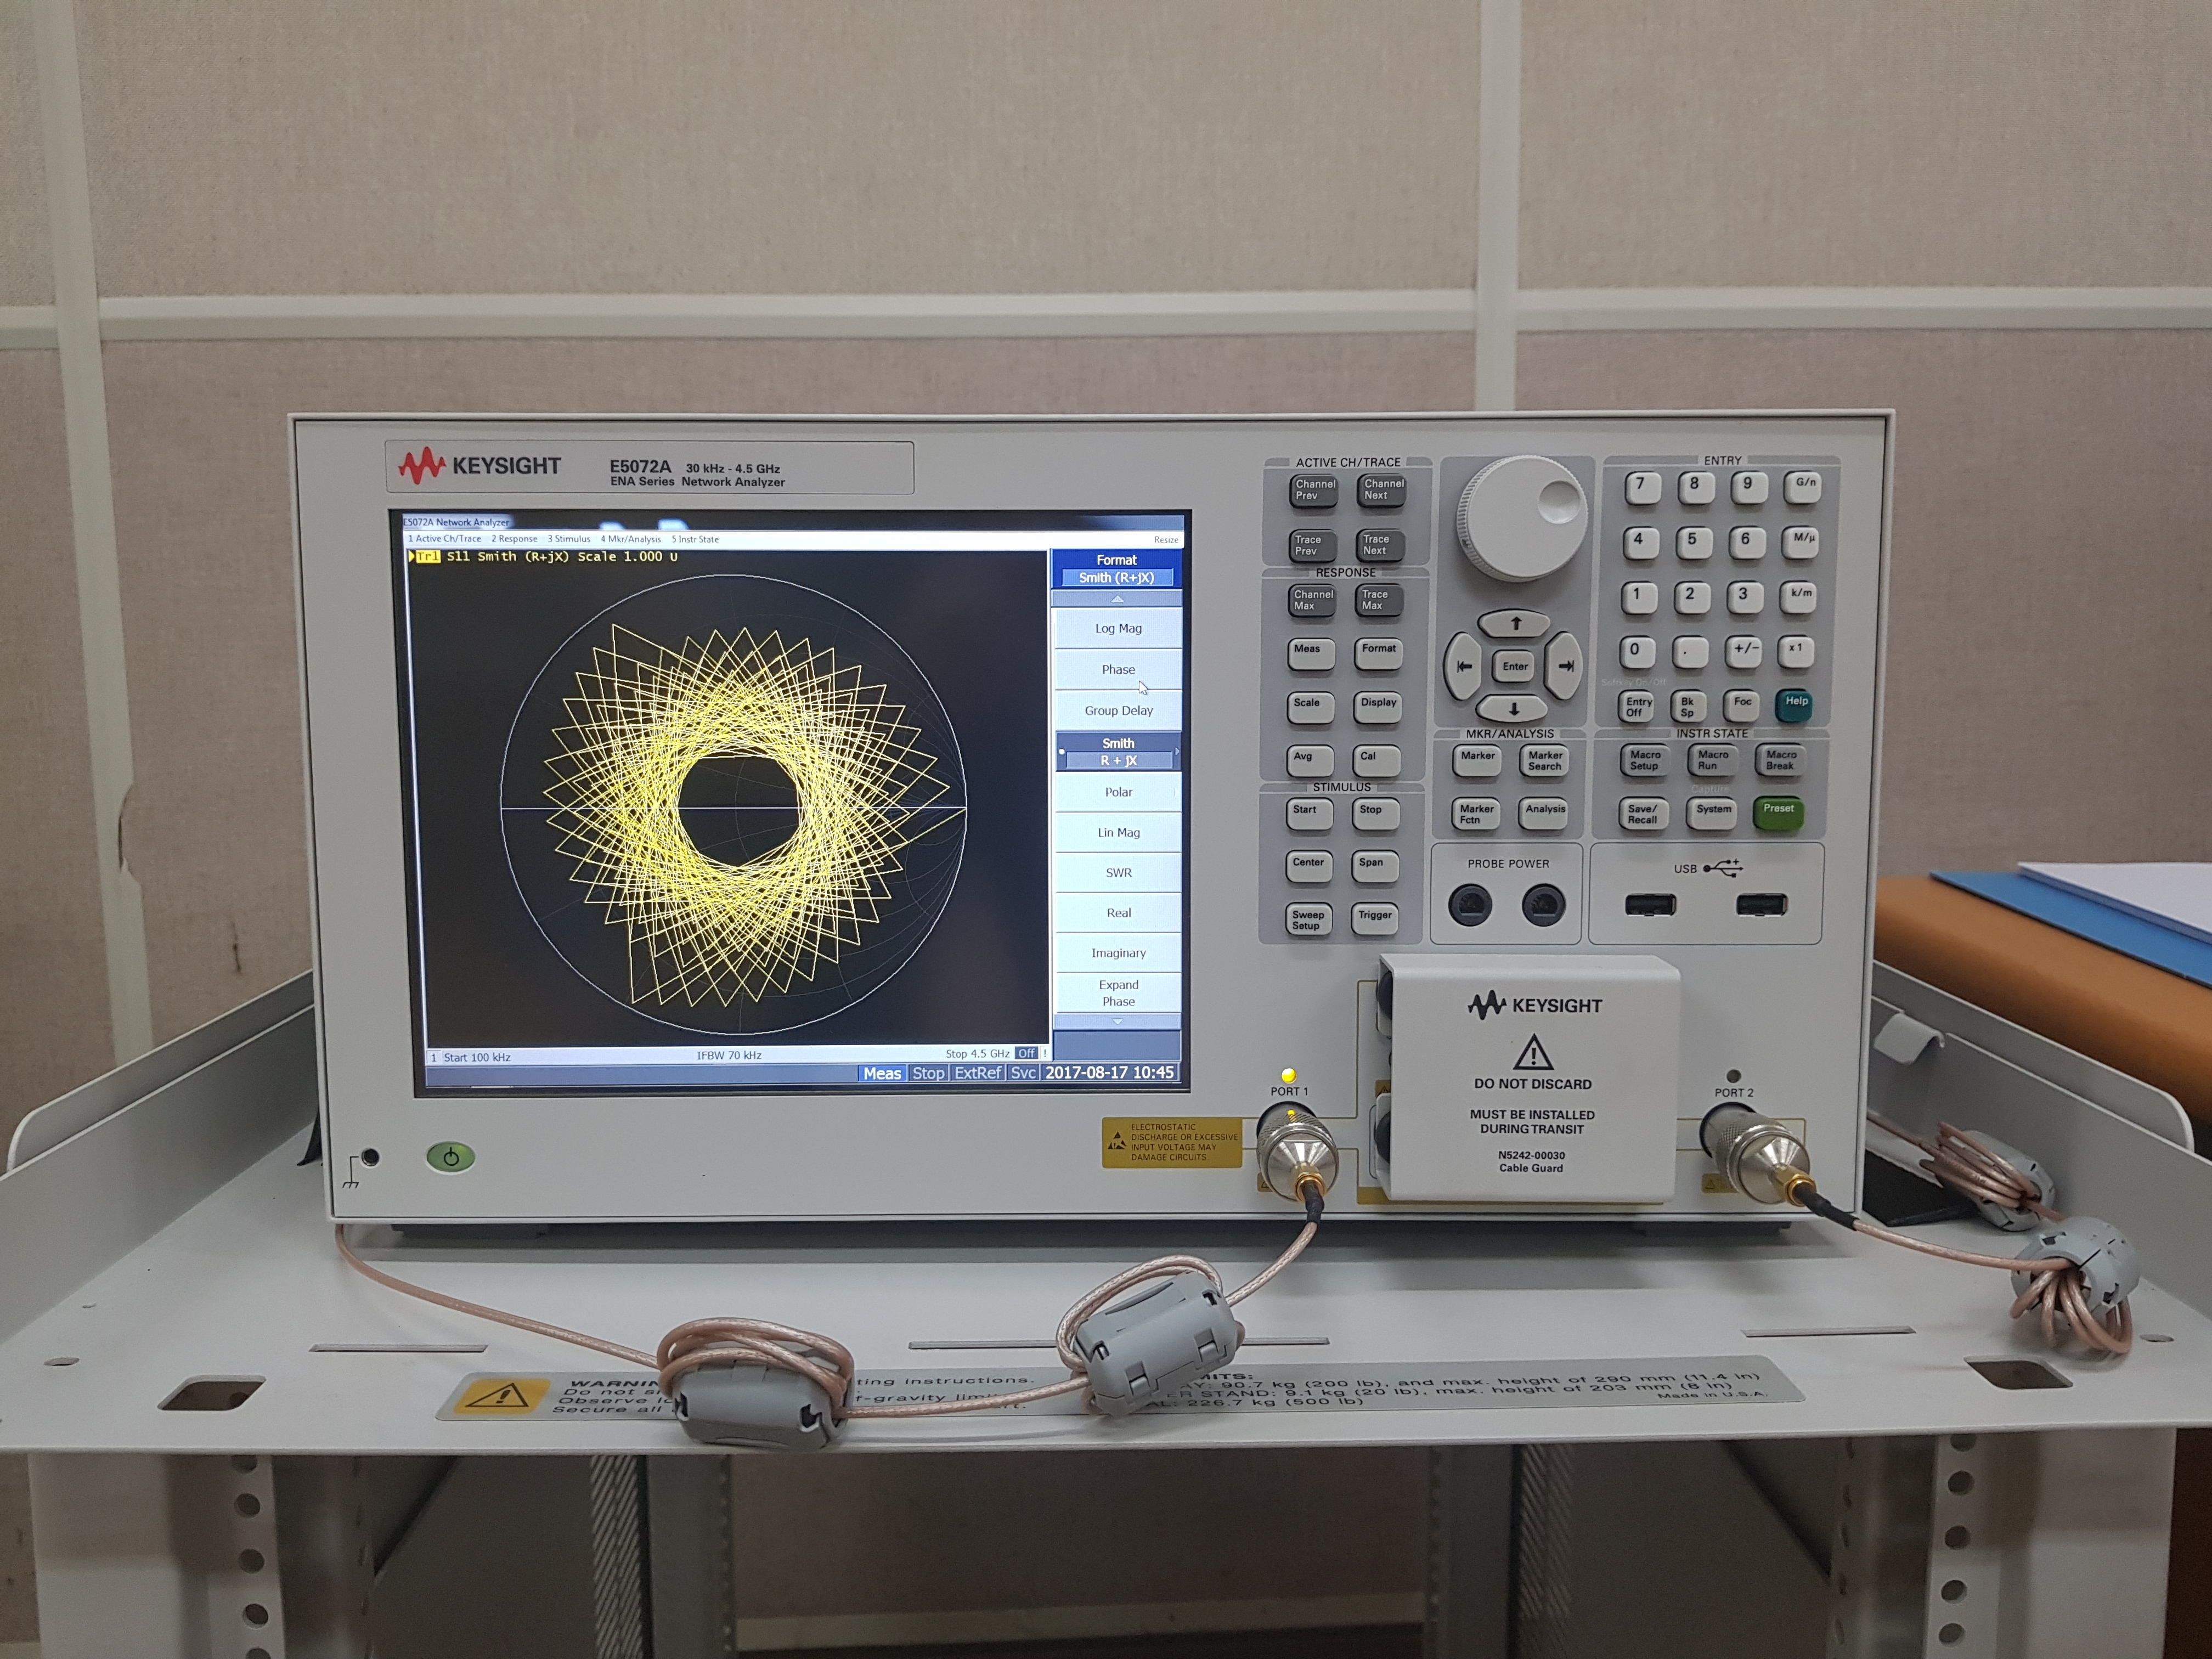
Task: Click the ExtRef status indicator
Action: (977, 1072)
